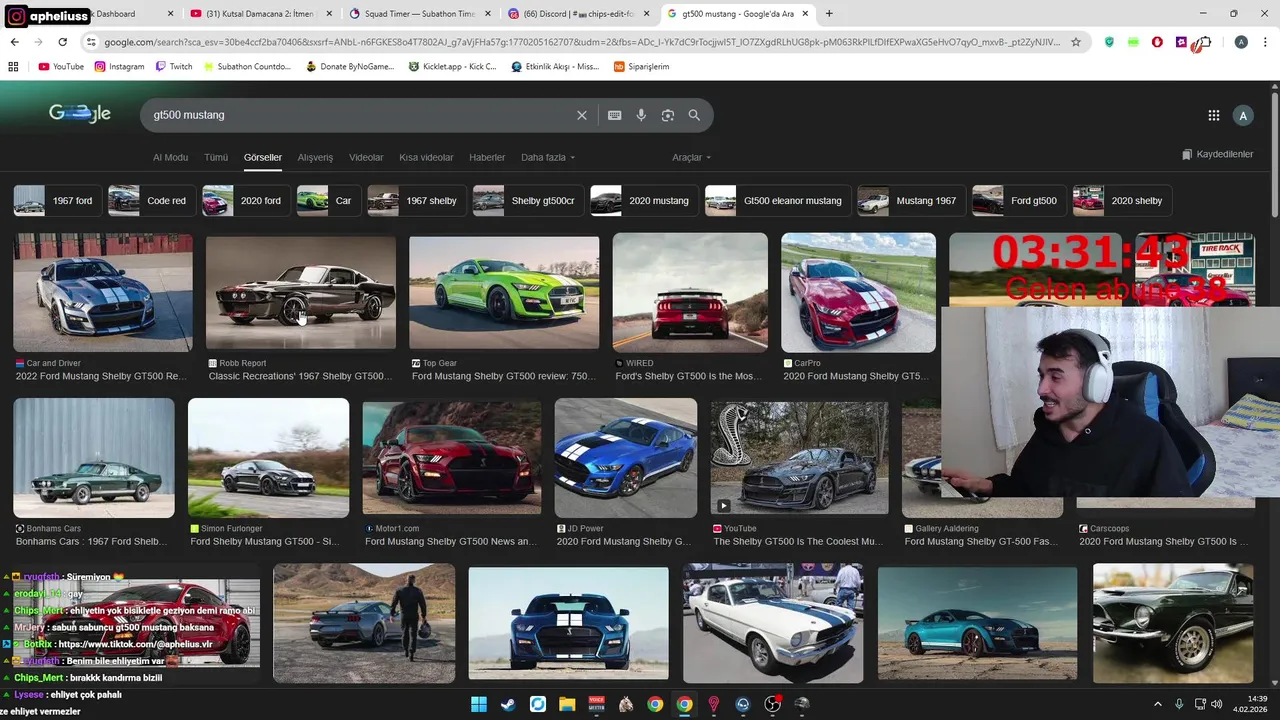Start voice search with the microphone icon
This screenshot has width=1280, height=720.
641,115
